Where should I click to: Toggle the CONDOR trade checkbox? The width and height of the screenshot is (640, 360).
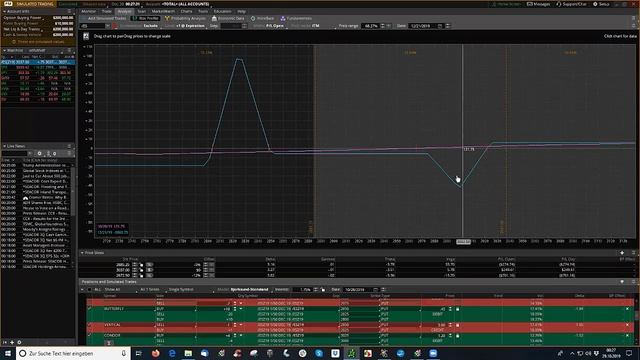tap(90, 336)
